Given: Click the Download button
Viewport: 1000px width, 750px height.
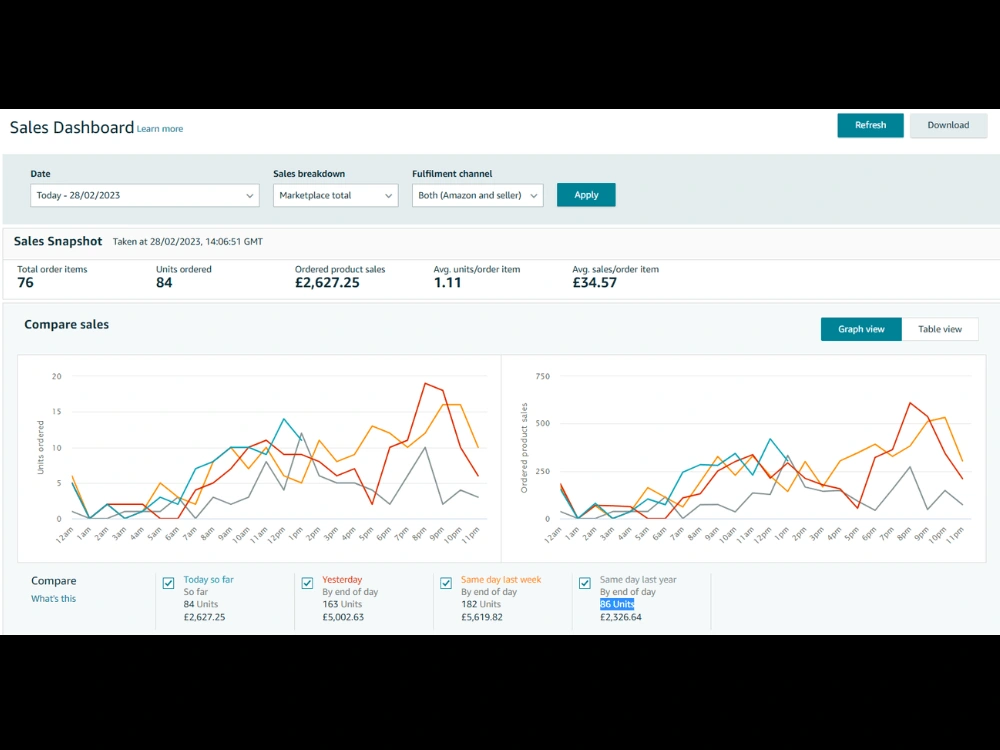Looking at the screenshot, I should click(x=948, y=125).
